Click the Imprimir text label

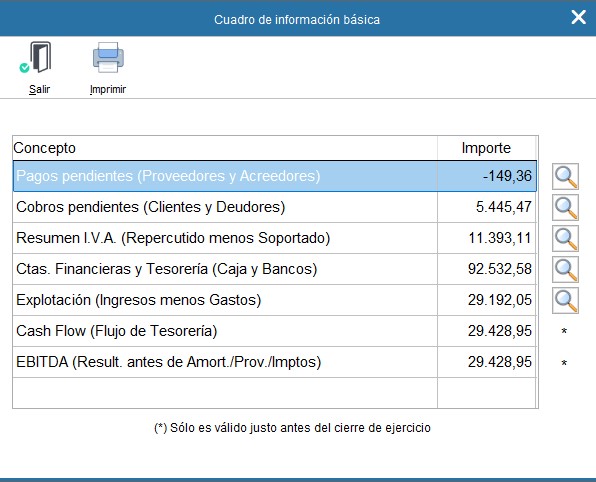pos(108,89)
